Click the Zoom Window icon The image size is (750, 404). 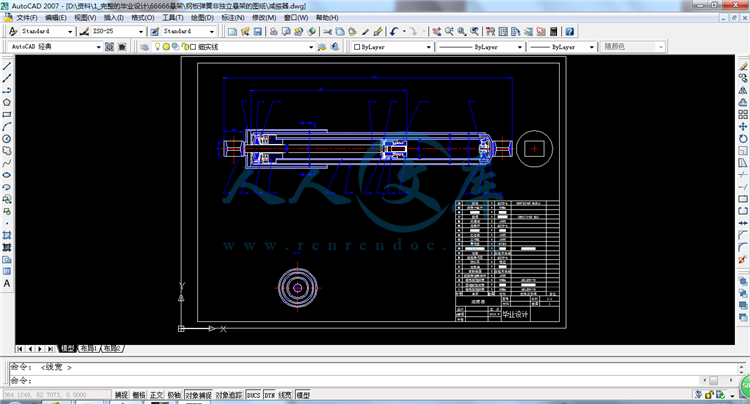[462, 32]
